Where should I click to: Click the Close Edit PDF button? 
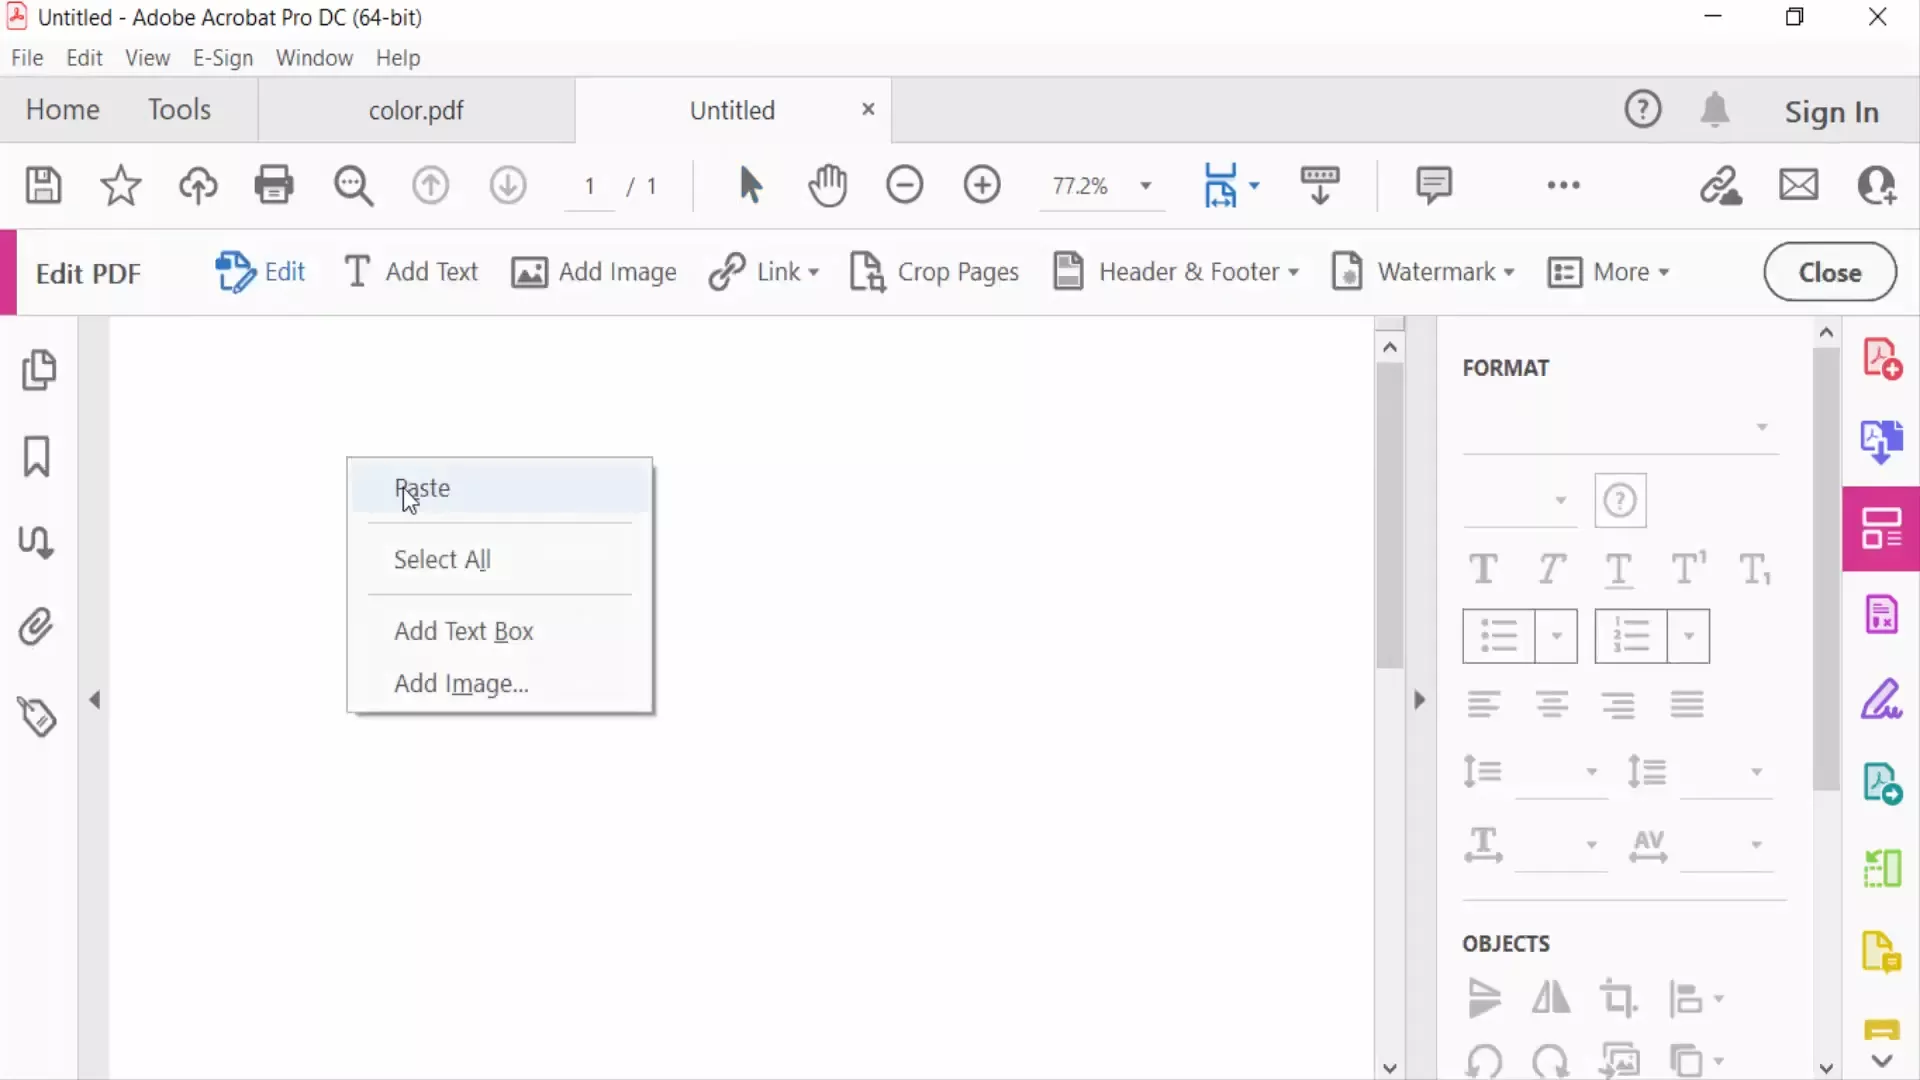(1829, 272)
